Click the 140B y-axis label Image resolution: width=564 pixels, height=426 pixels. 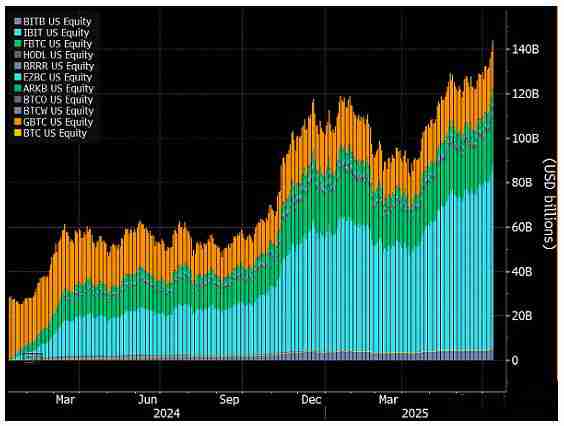pos(525,49)
